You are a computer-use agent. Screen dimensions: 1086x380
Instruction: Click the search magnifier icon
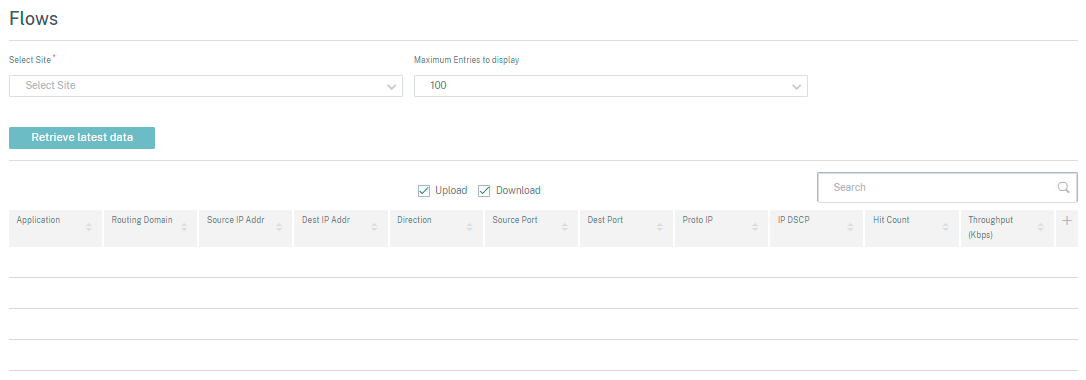pyautogui.click(x=1063, y=188)
